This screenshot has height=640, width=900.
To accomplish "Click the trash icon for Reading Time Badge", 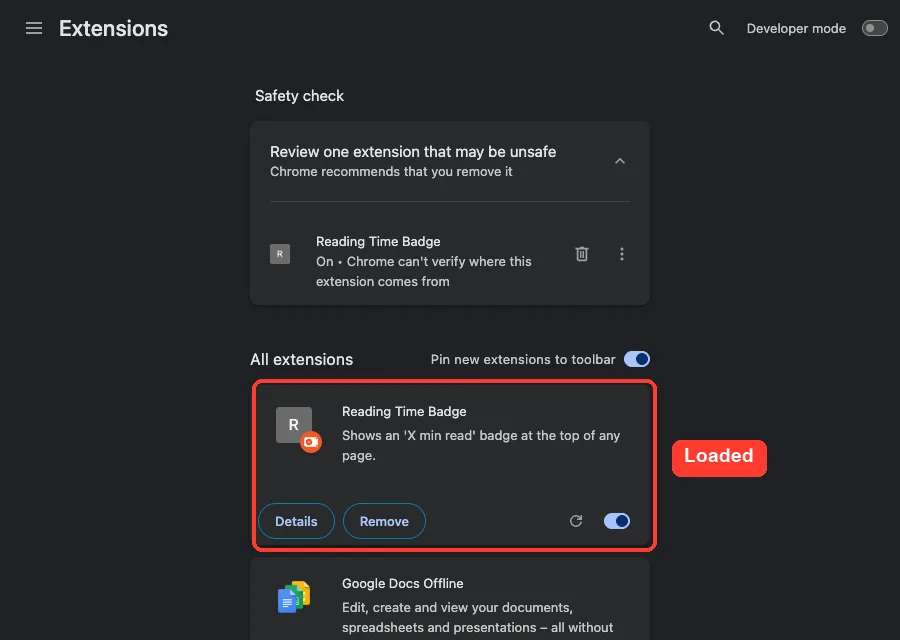I will click(x=581, y=254).
